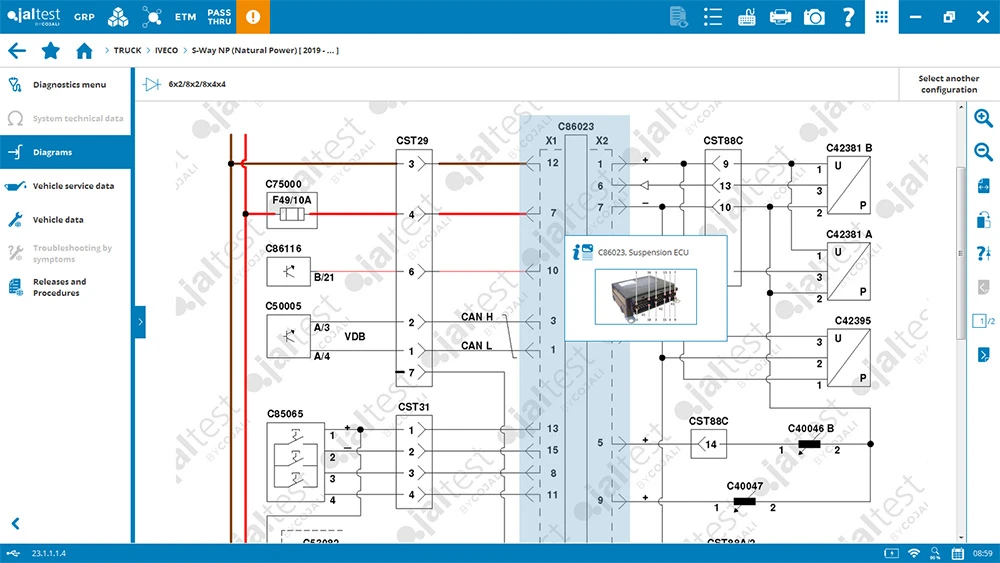
Task: Click the C40046 B component
Action: pos(809,444)
